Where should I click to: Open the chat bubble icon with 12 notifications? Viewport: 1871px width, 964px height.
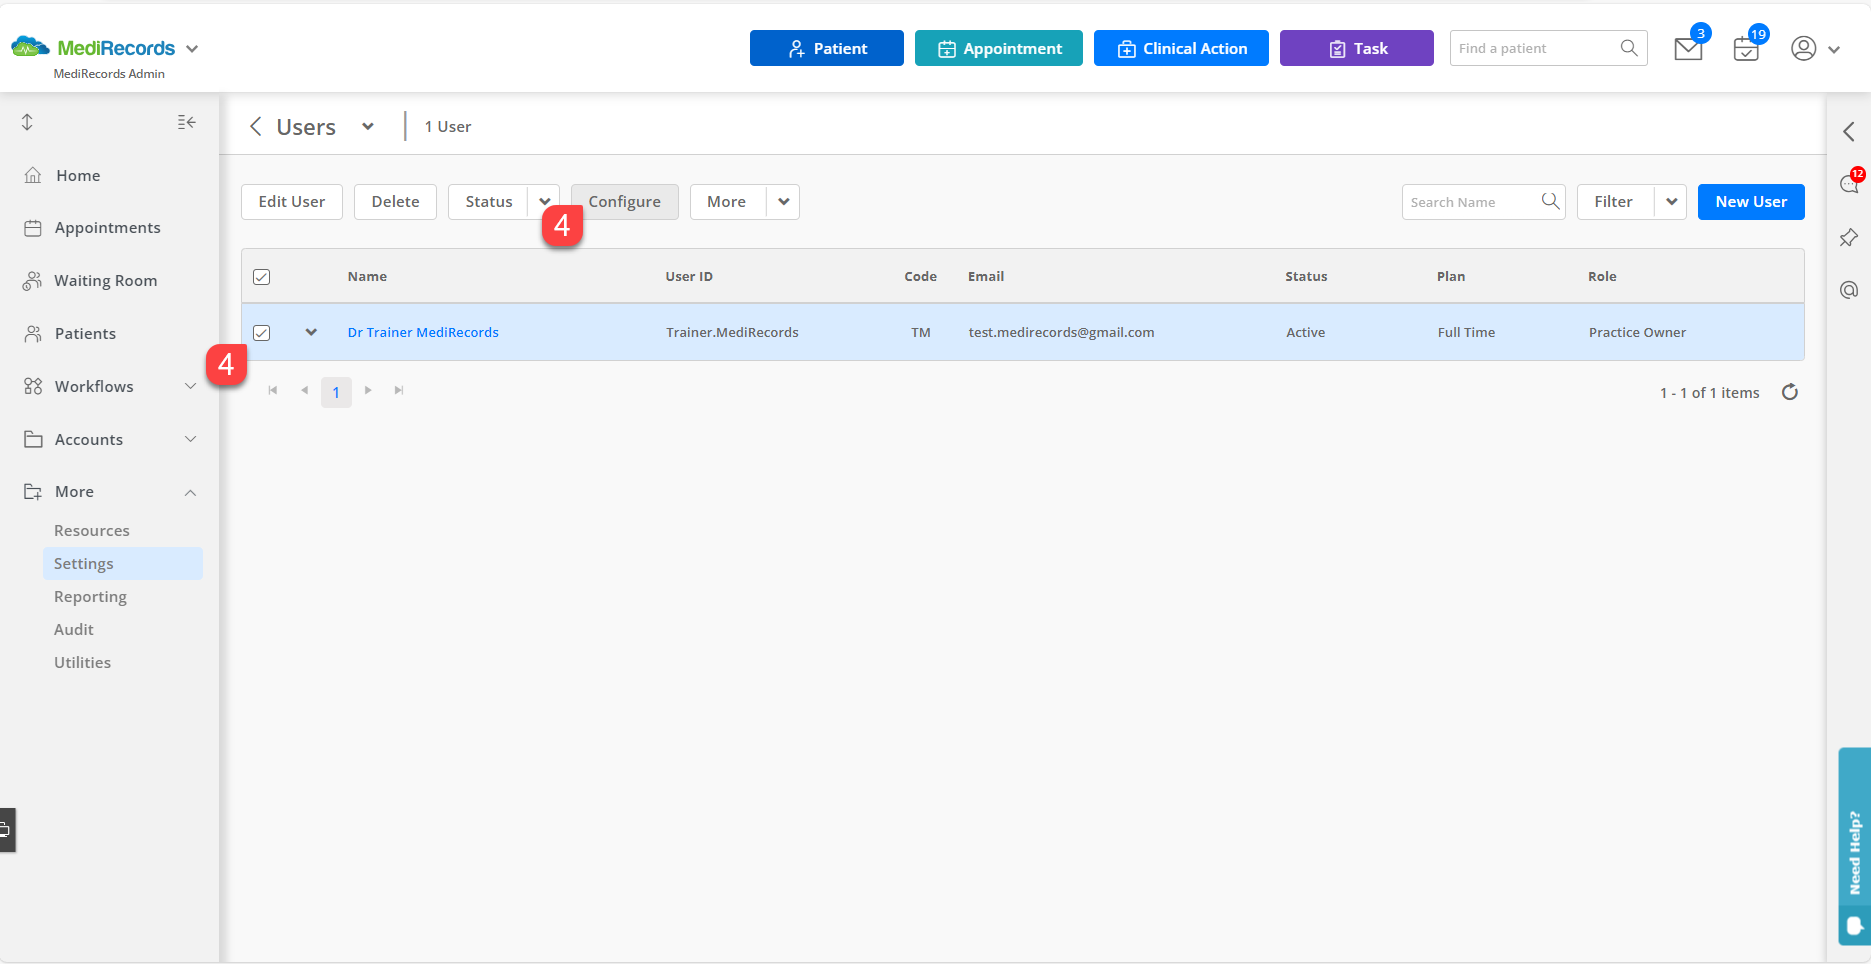pyautogui.click(x=1848, y=184)
